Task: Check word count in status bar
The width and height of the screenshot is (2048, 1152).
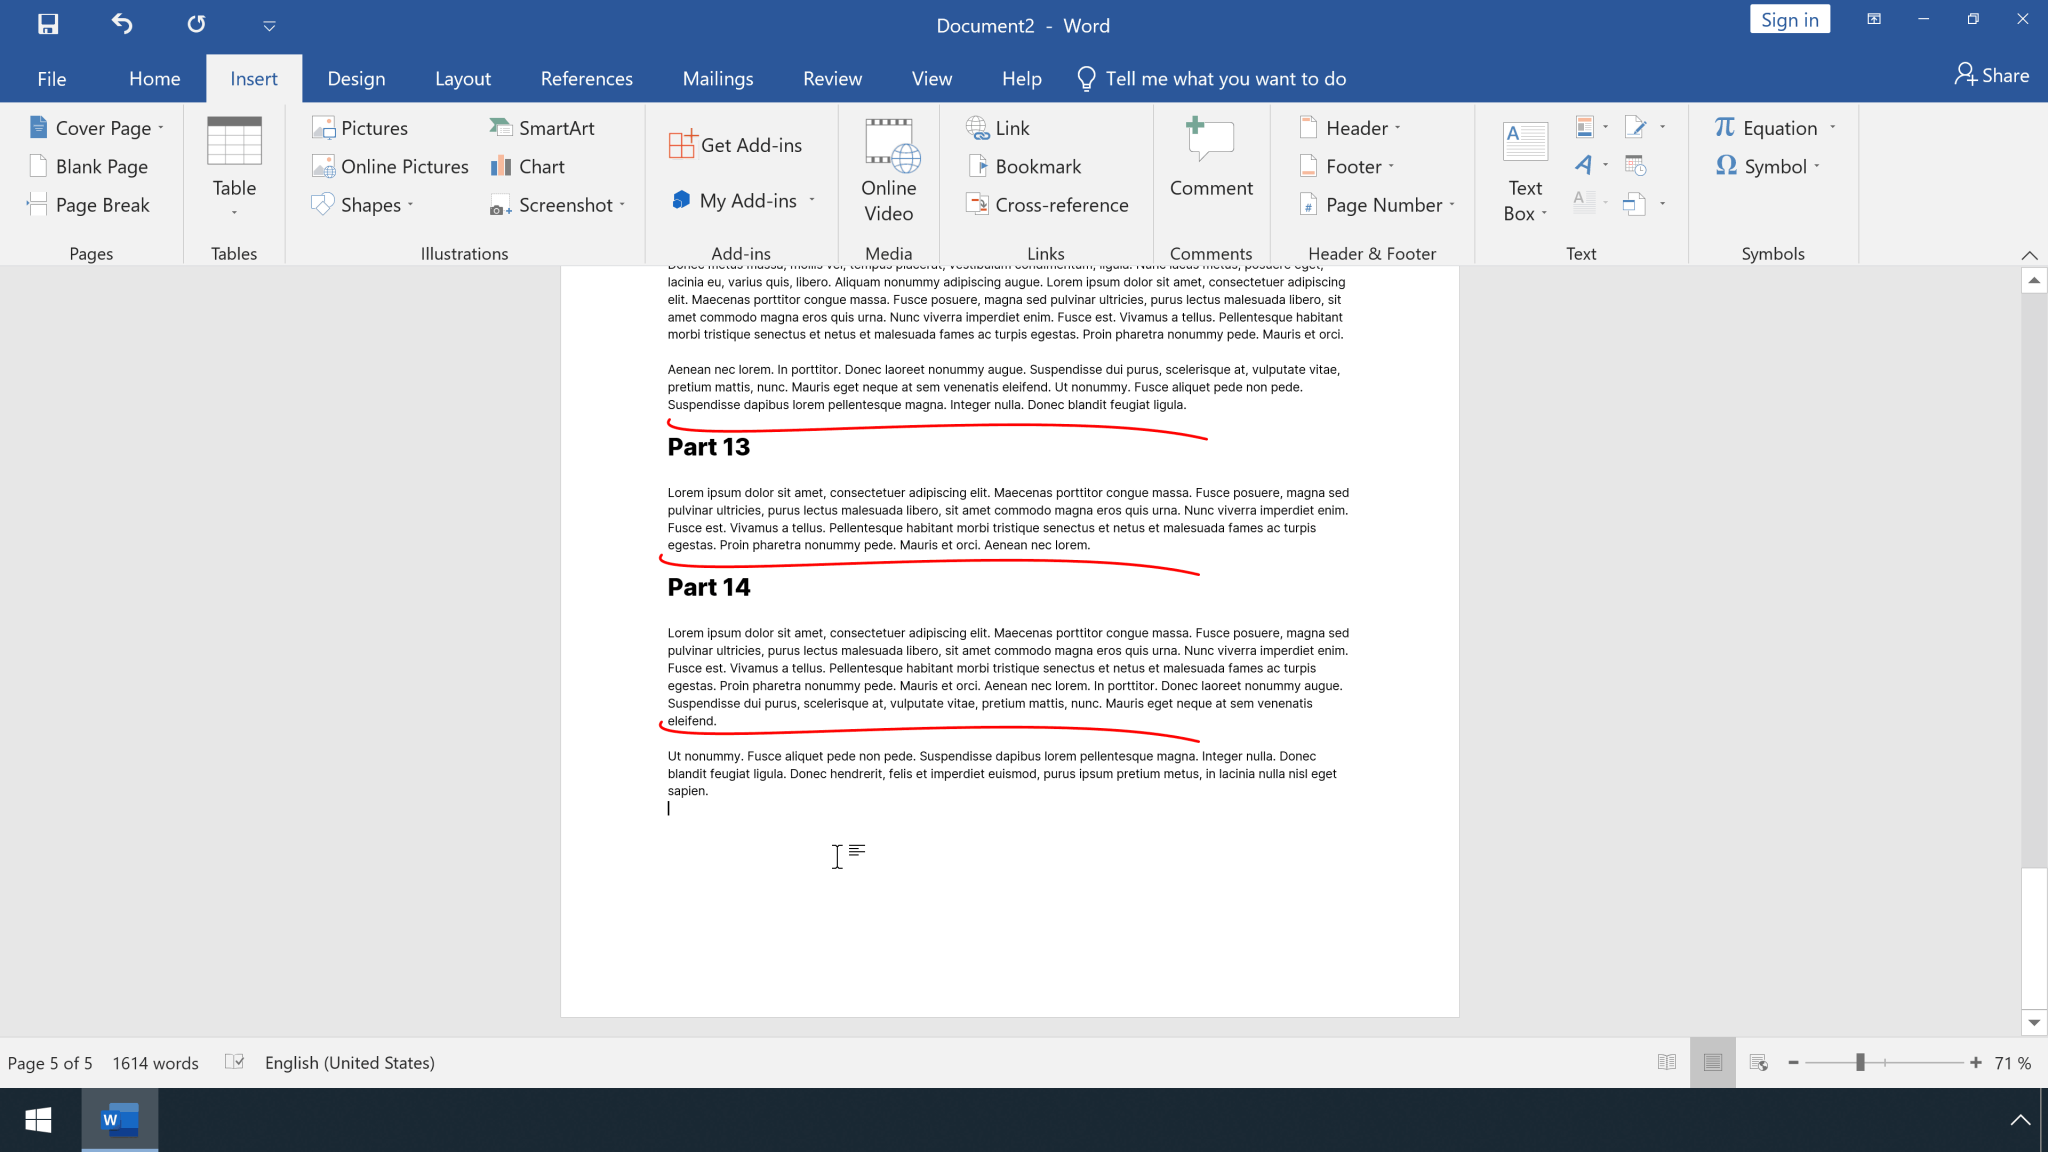Action: click(155, 1062)
